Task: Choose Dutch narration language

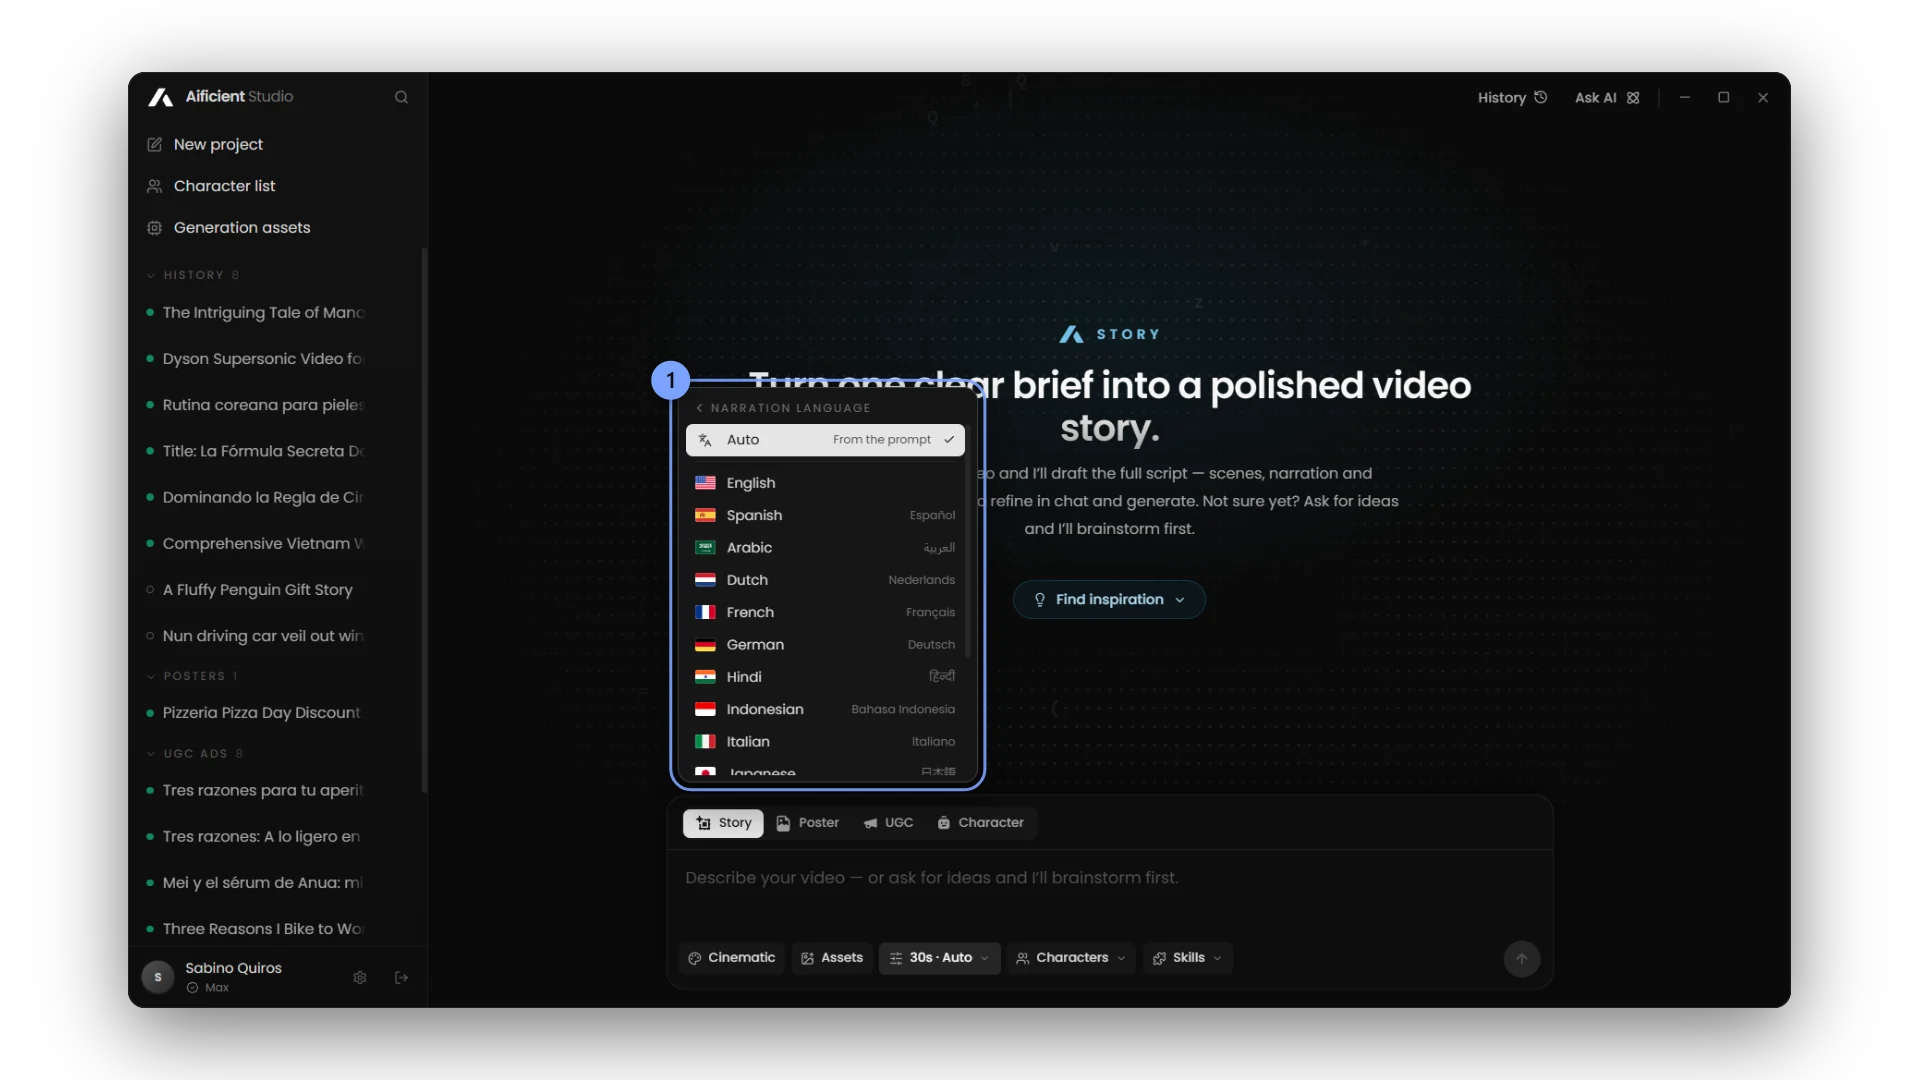Action: click(x=825, y=580)
